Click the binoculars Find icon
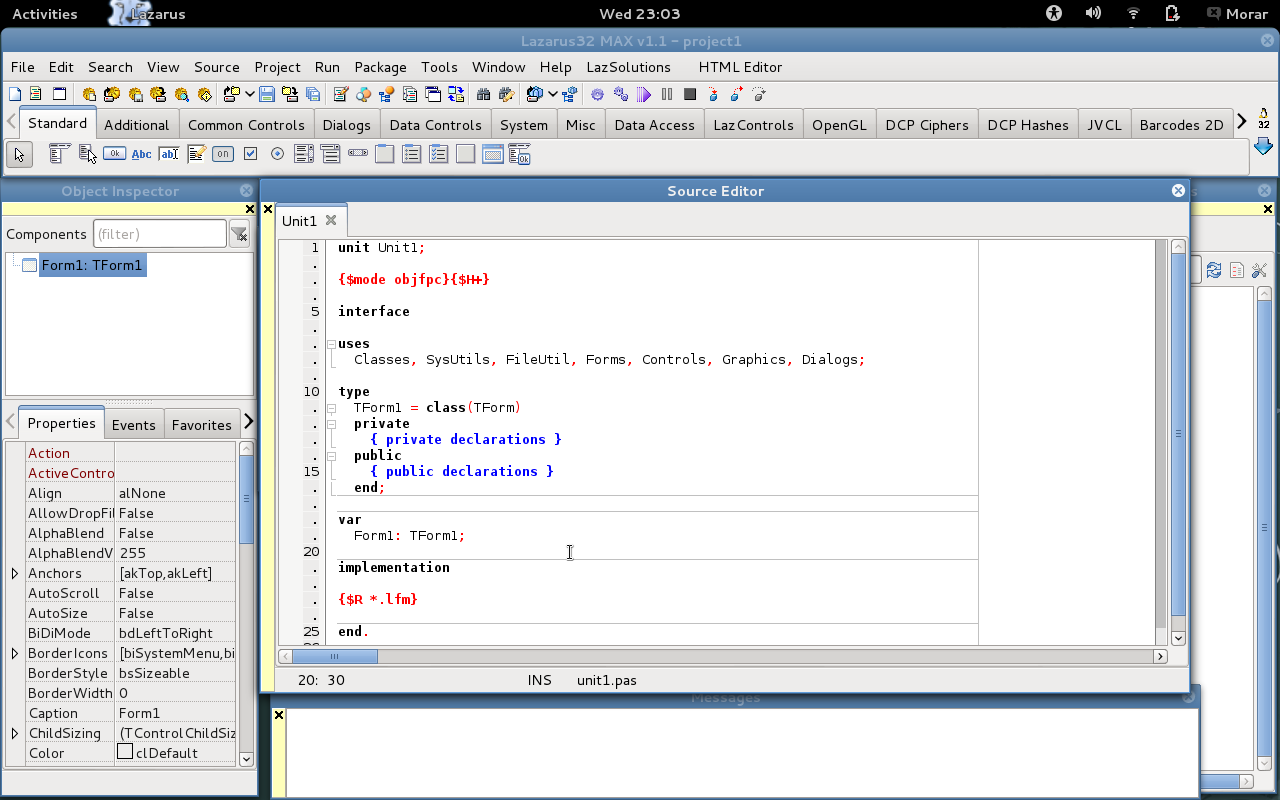Viewport: 1280px width, 800px height. 483,94
